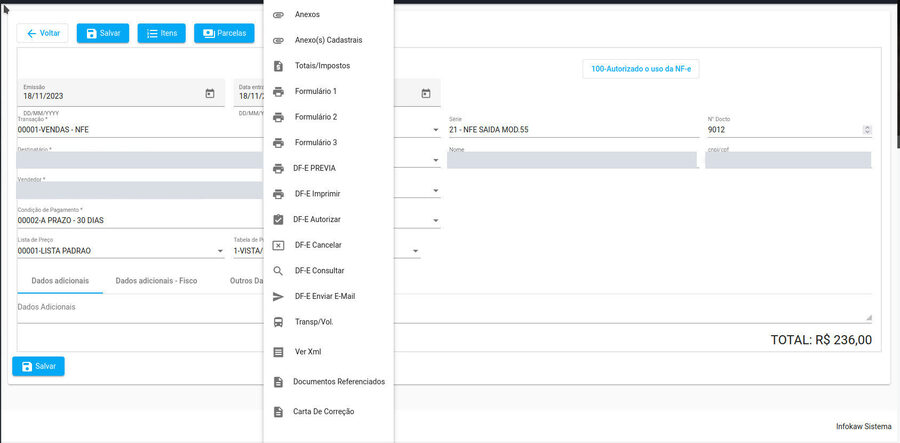The width and height of the screenshot is (900, 443).
Task: Click the printer icon beside DF-E PREVIA
Action: pos(278,169)
